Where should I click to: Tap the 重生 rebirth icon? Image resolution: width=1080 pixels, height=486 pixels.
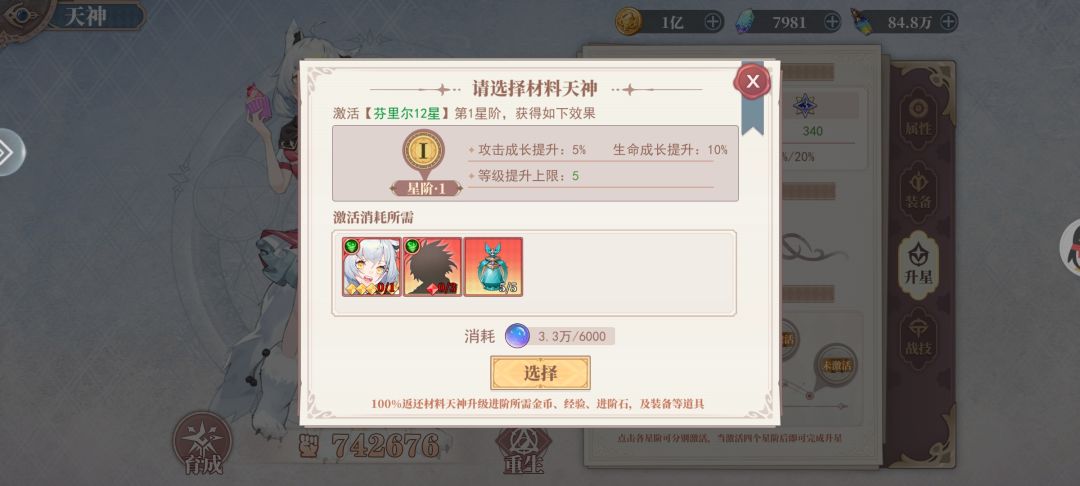point(523,447)
